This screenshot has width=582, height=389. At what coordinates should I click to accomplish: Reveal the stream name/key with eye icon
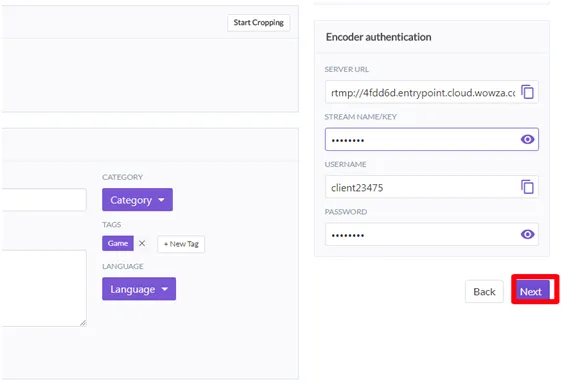(x=527, y=139)
